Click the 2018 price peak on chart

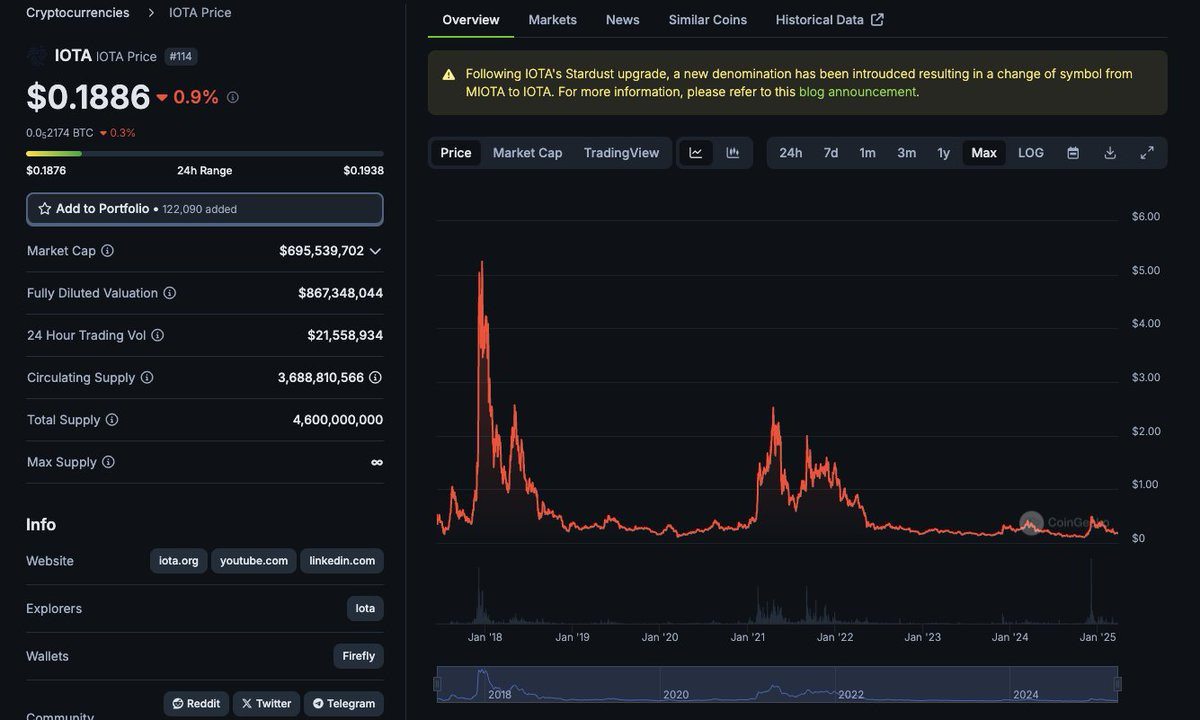482,263
